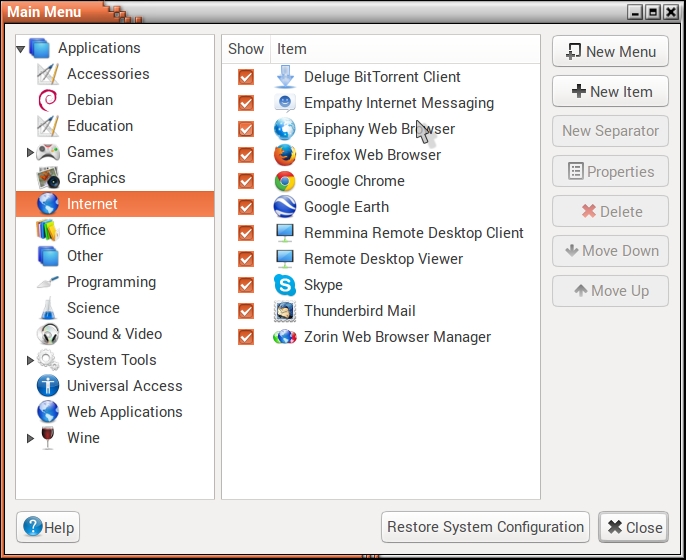Click the Sound & Video headphones icon
The image size is (686, 560).
tap(48, 334)
